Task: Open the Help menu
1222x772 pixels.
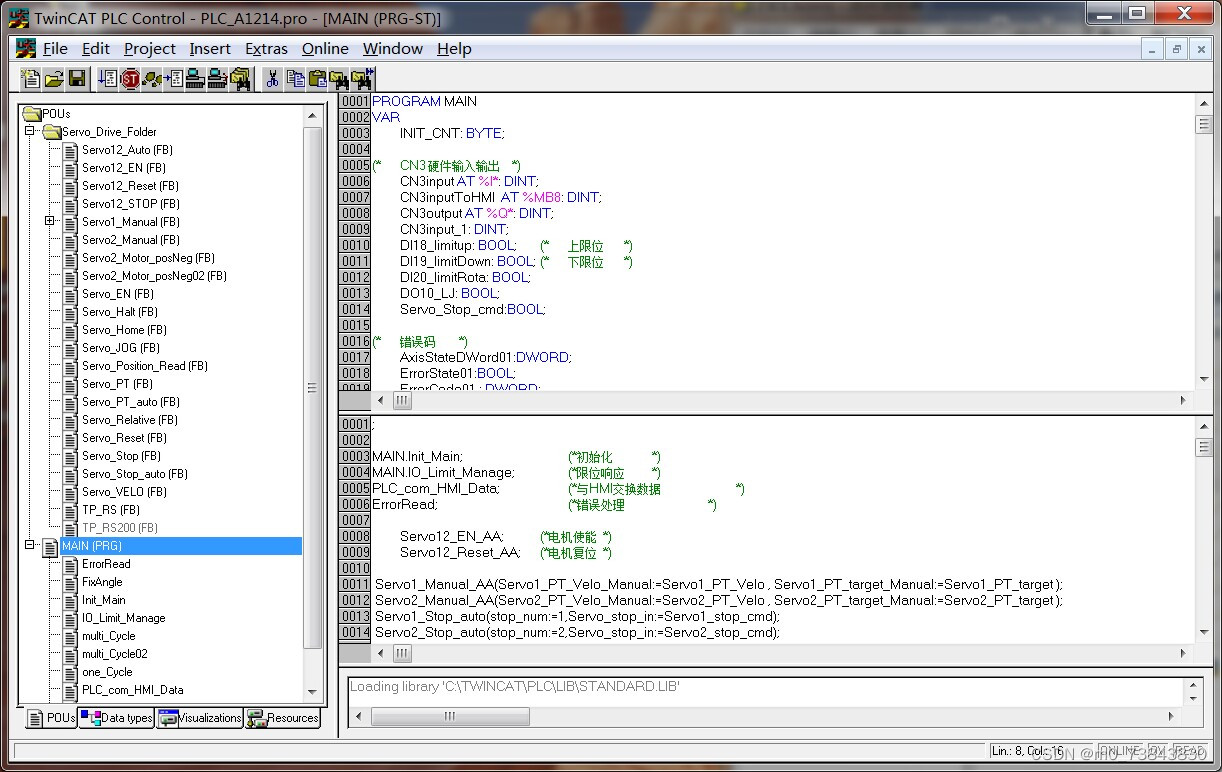Action: [x=454, y=49]
